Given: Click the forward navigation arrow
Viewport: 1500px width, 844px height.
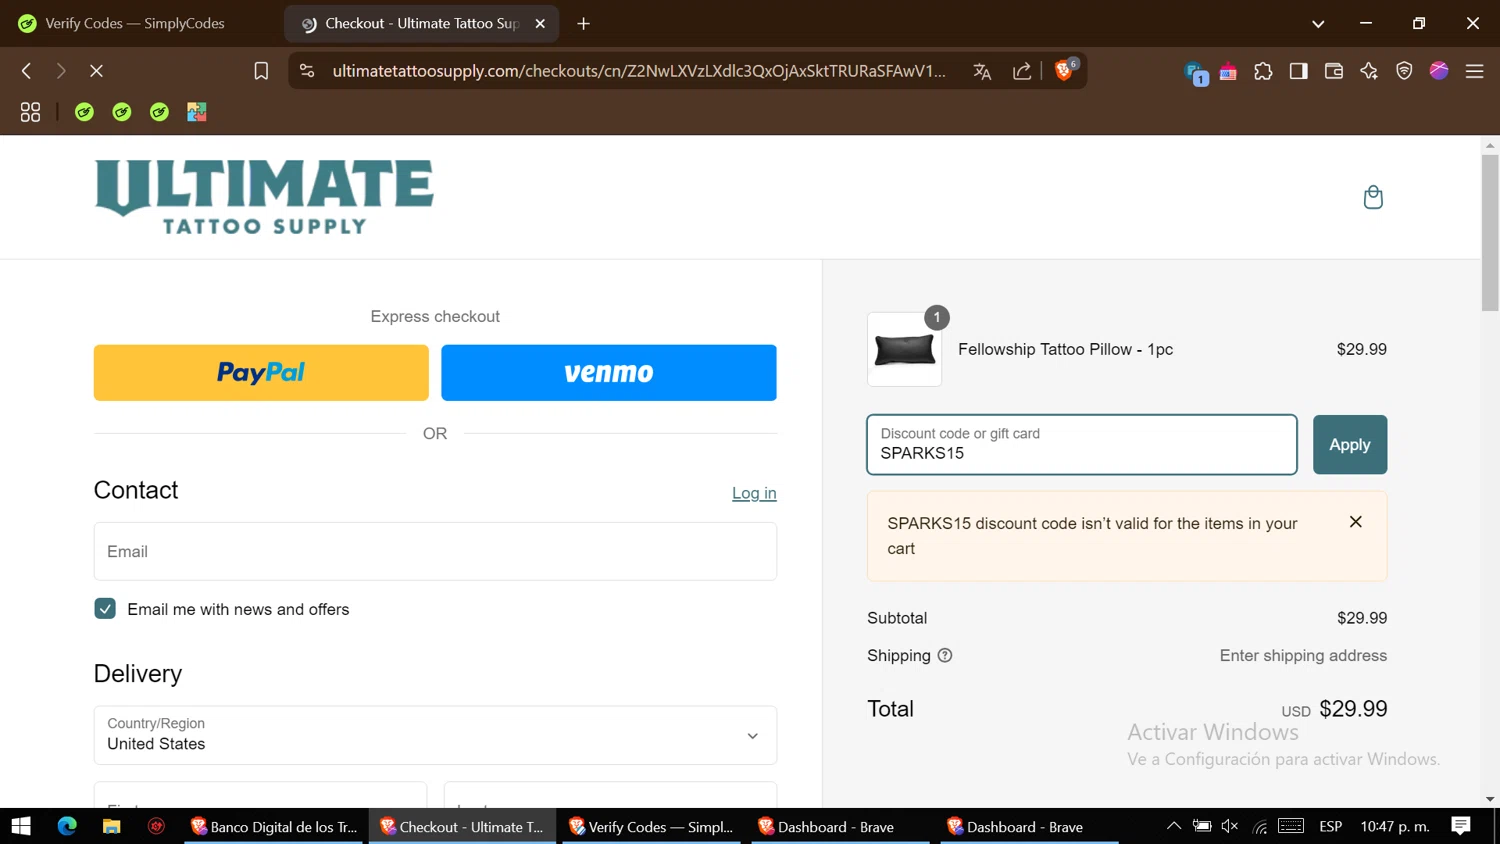Looking at the screenshot, I should click(x=61, y=71).
